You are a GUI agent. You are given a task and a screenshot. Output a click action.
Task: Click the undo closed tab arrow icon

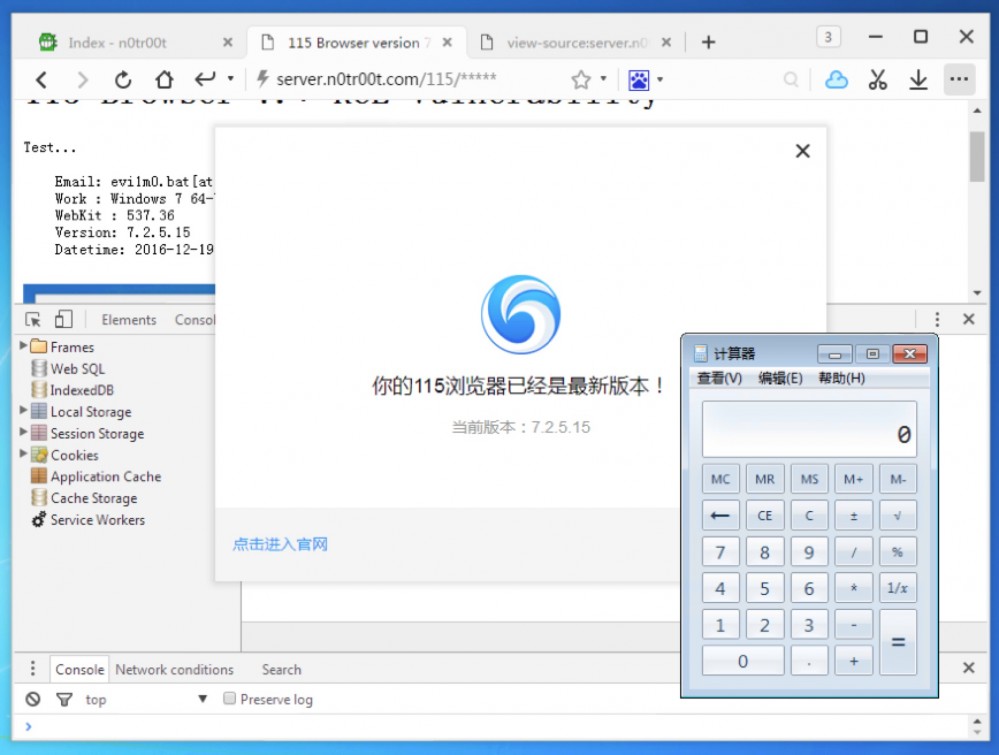point(205,80)
